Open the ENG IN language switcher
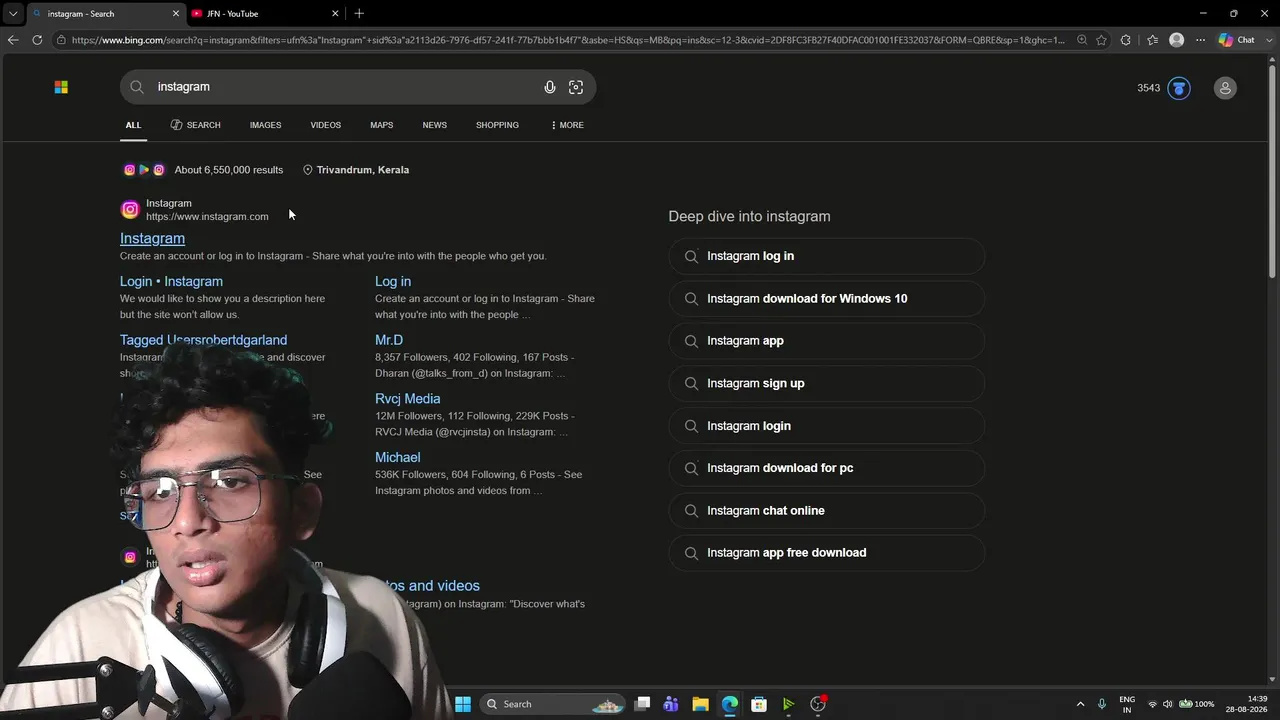The image size is (1280, 720). (x=1127, y=704)
